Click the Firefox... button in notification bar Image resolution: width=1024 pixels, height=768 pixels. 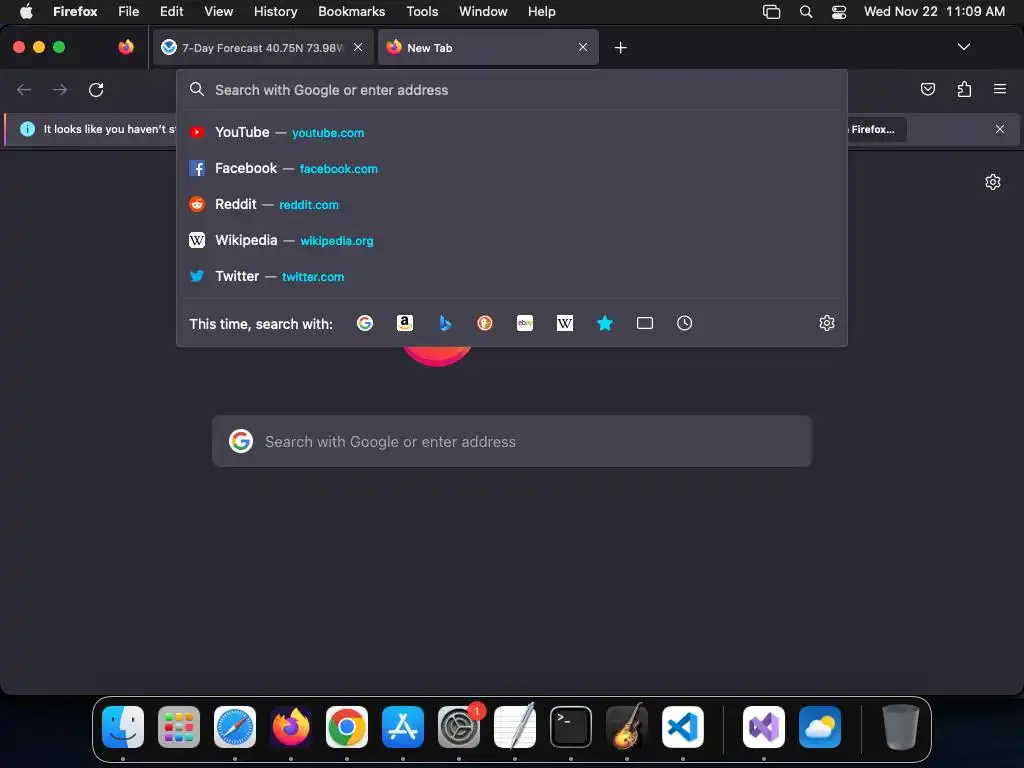click(x=876, y=129)
